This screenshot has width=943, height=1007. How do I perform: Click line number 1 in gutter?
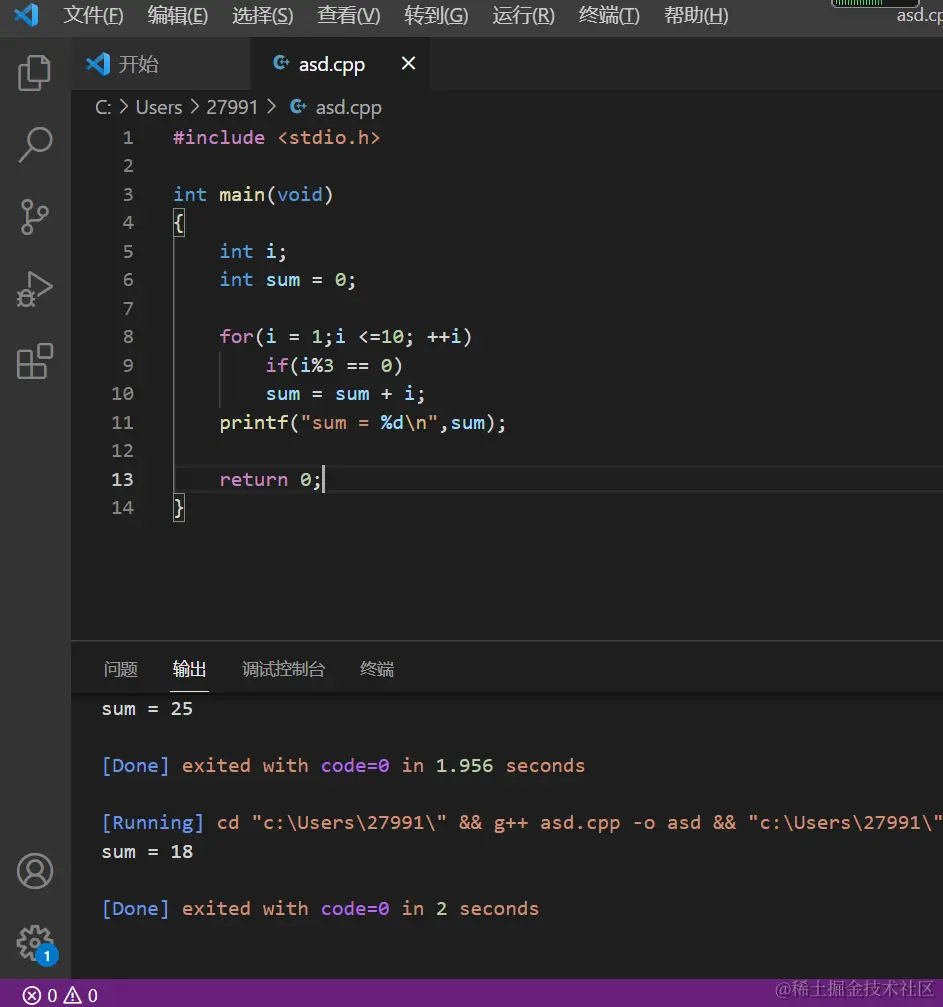pyautogui.click(x=128, y=137)
